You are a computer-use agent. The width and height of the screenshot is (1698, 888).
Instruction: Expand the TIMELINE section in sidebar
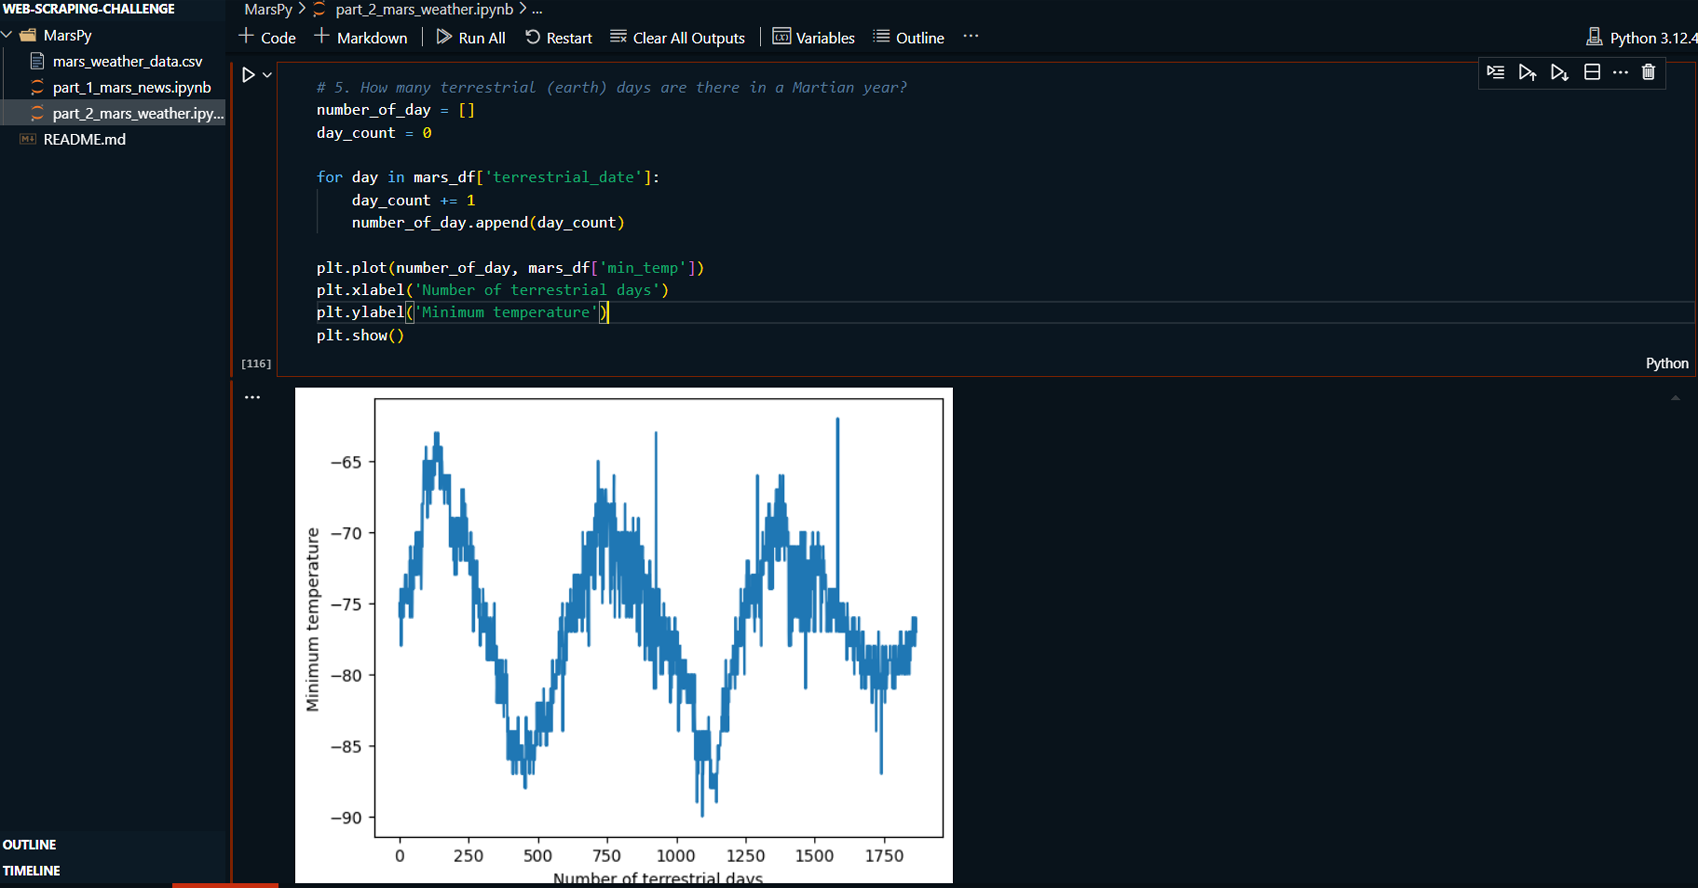(32, 871)
